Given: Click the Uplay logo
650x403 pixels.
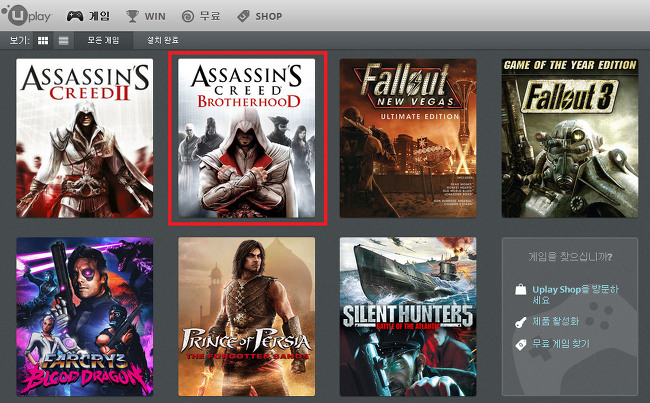Looking at the screenshot, I should [x=27, y=15].
